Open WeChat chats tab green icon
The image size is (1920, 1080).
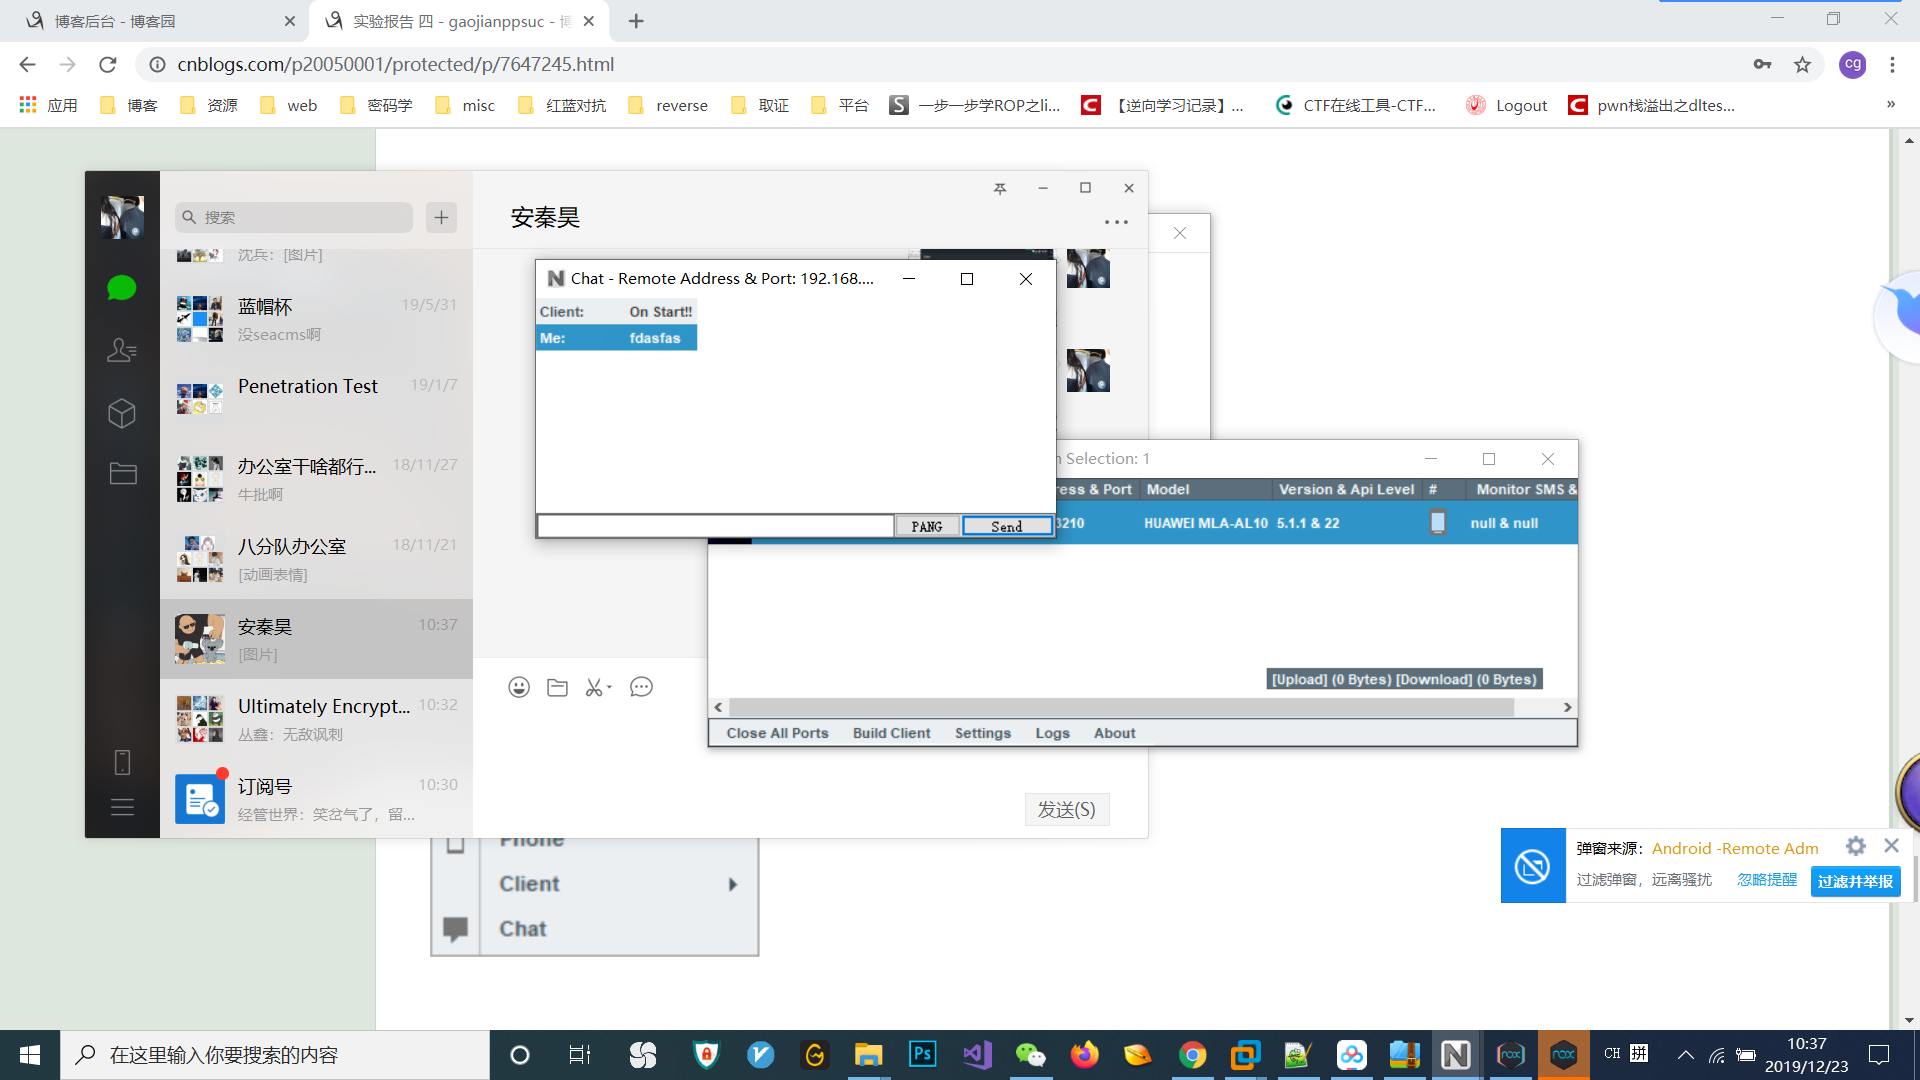(x=121, y=288)
